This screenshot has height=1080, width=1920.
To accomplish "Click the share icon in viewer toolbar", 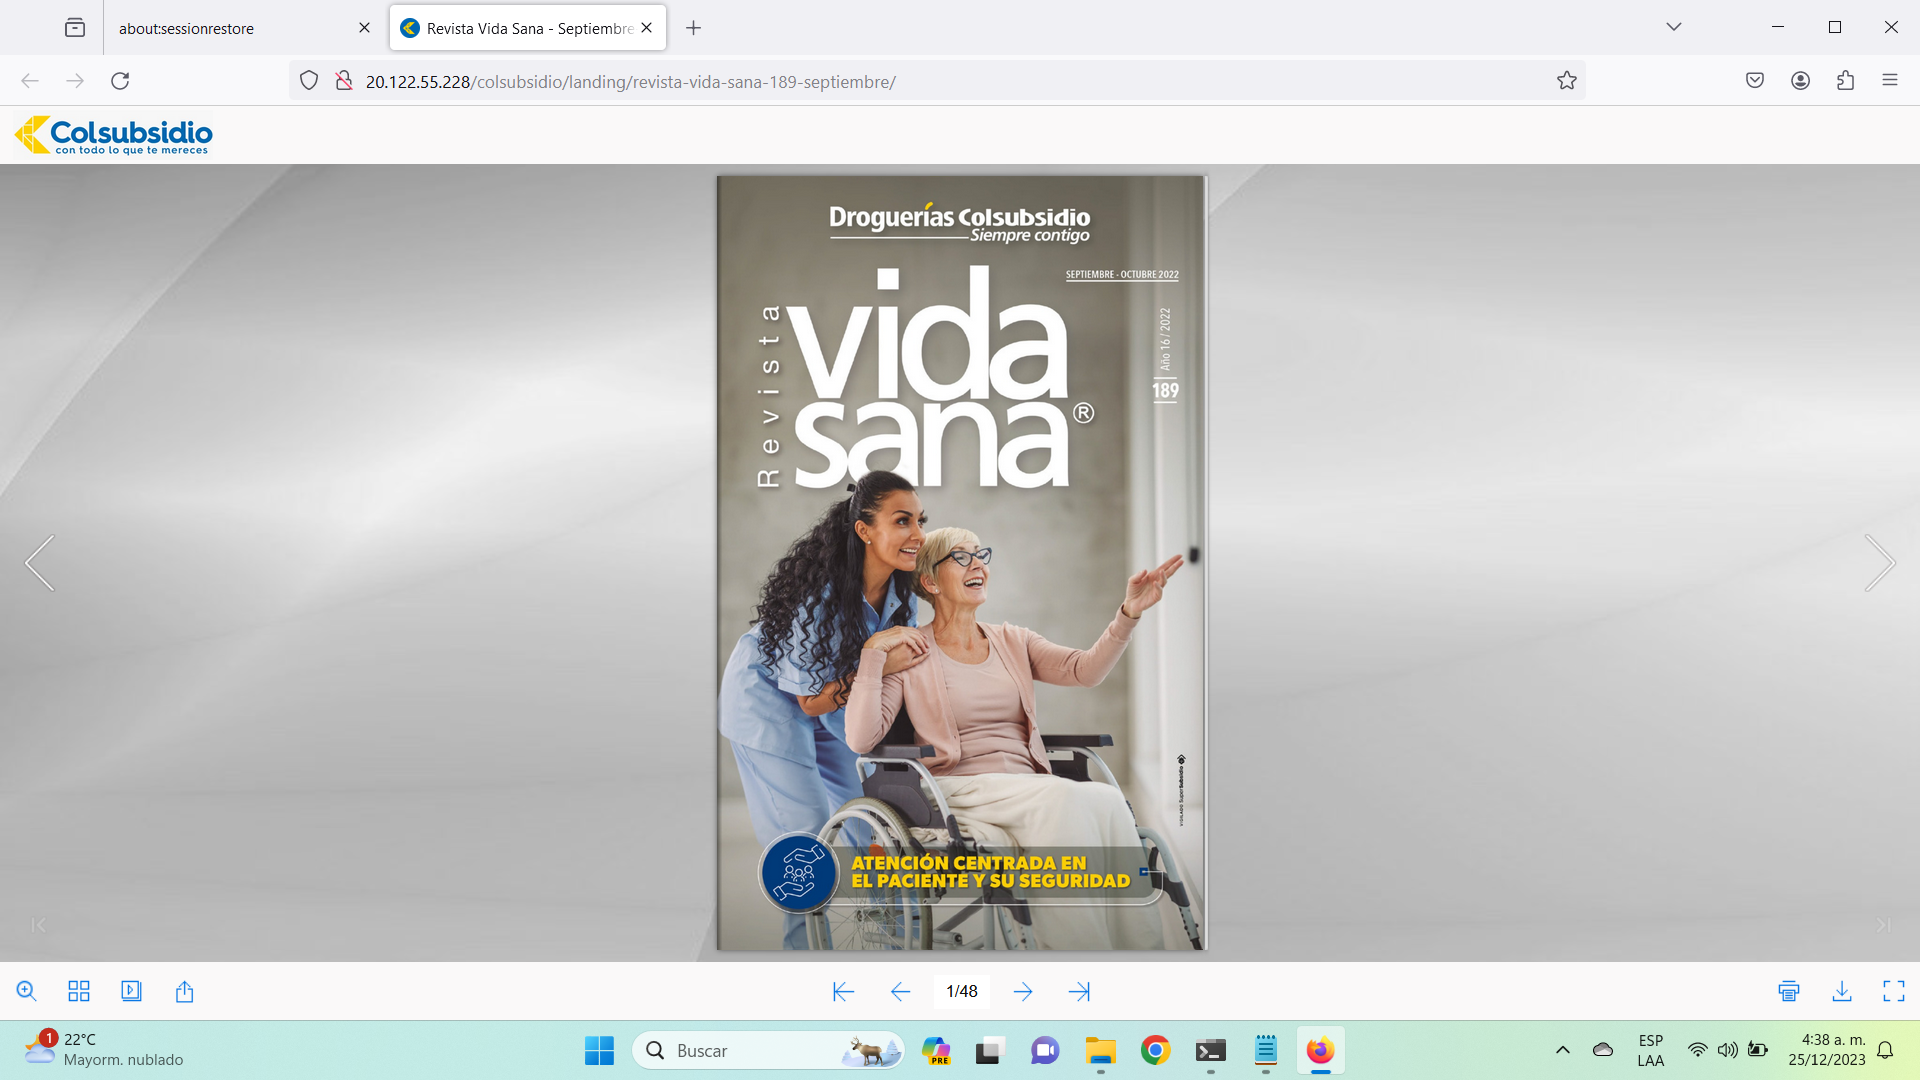I will (184, 991).
